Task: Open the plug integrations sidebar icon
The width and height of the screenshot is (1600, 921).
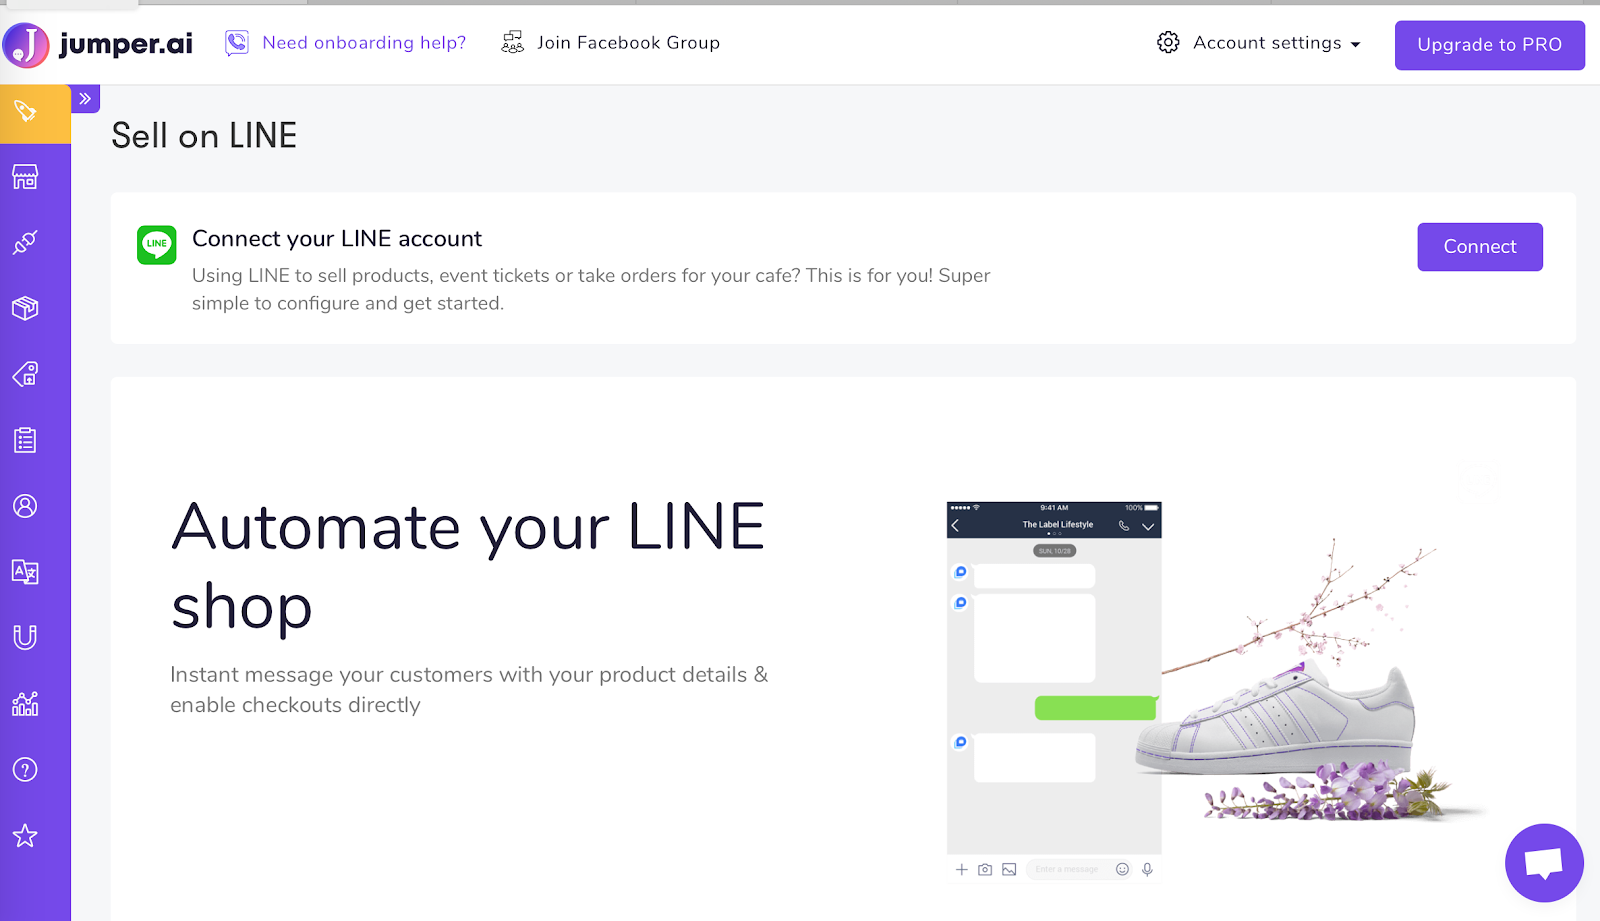Action: click(25, 242)
